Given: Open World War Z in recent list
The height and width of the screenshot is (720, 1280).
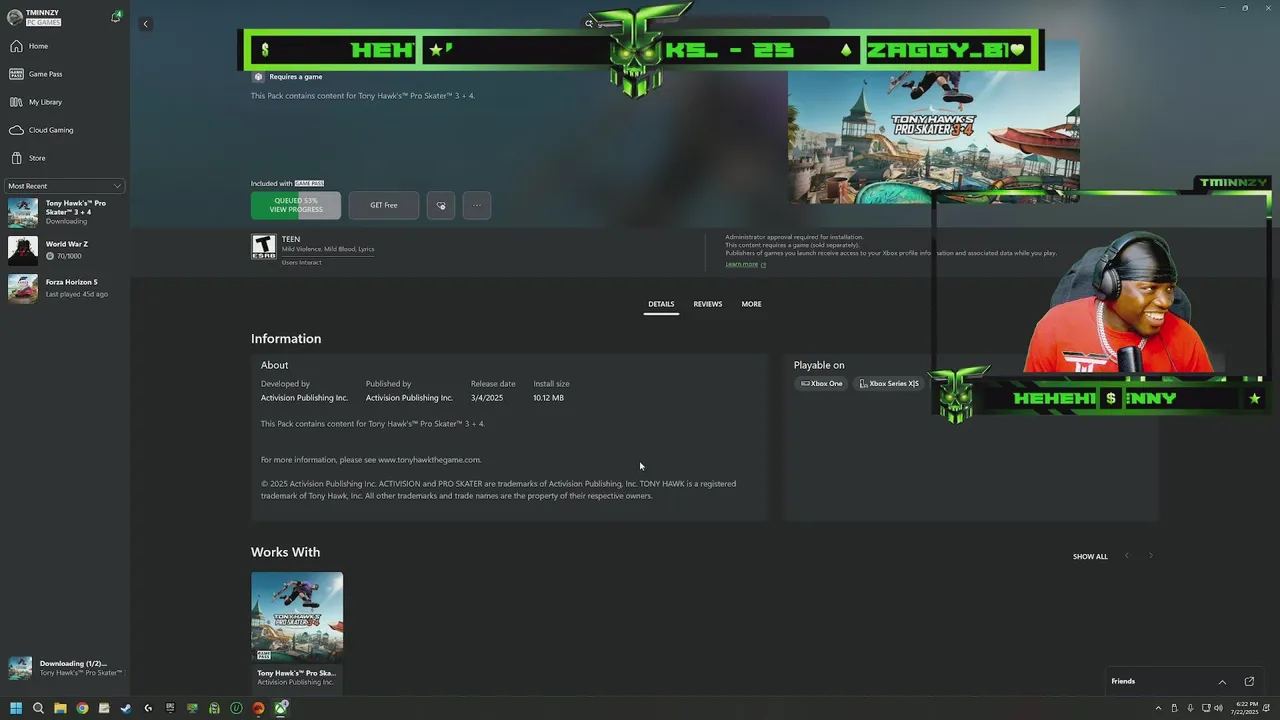Looking at the screenshot, I should point(64,250).
